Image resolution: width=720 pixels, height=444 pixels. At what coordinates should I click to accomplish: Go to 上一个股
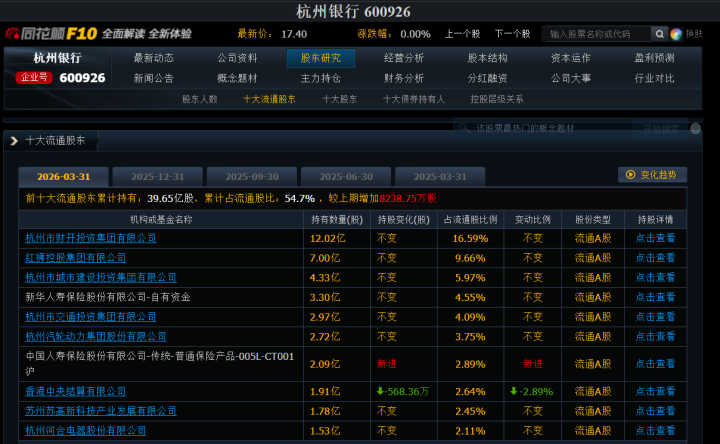(x=462, y=34)
